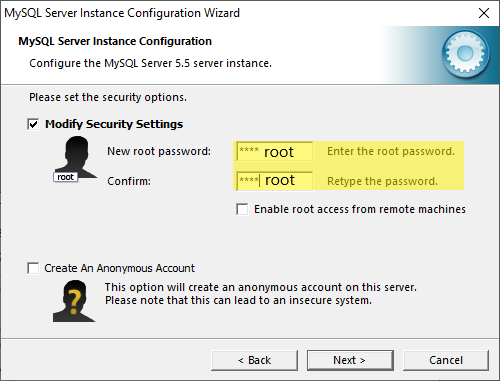Screen dimensions: 500x381
Task: Go to previous page with Back
Action: pyautogui.click(x=254, y=360)
